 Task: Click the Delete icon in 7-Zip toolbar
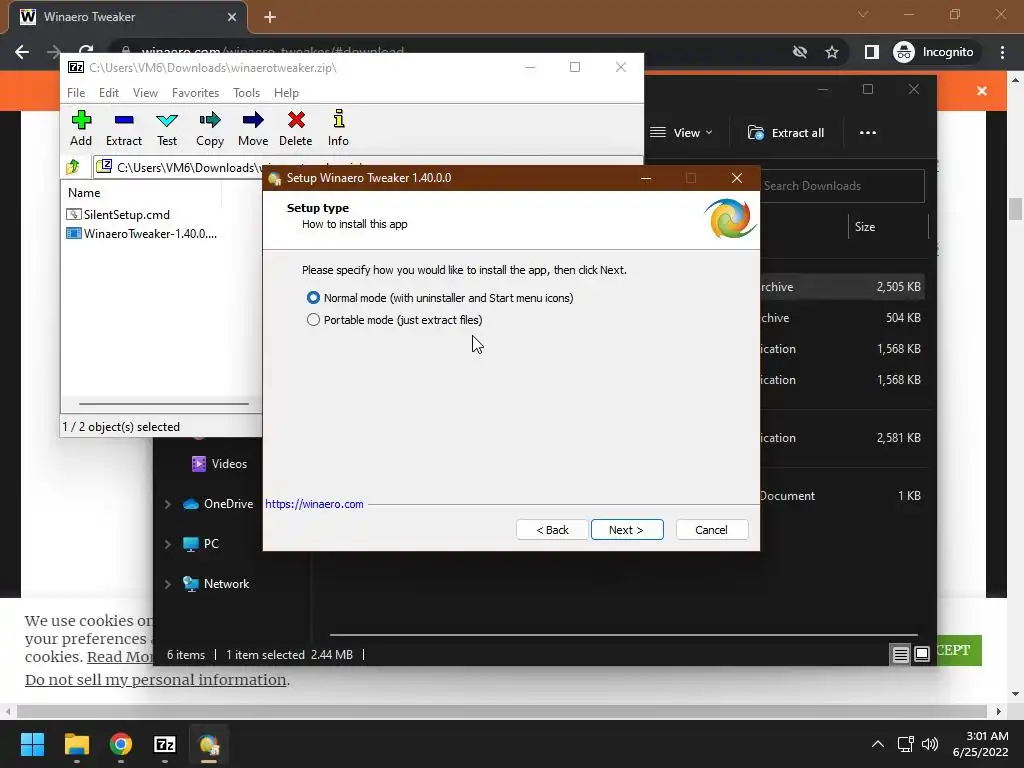[295, 128]
